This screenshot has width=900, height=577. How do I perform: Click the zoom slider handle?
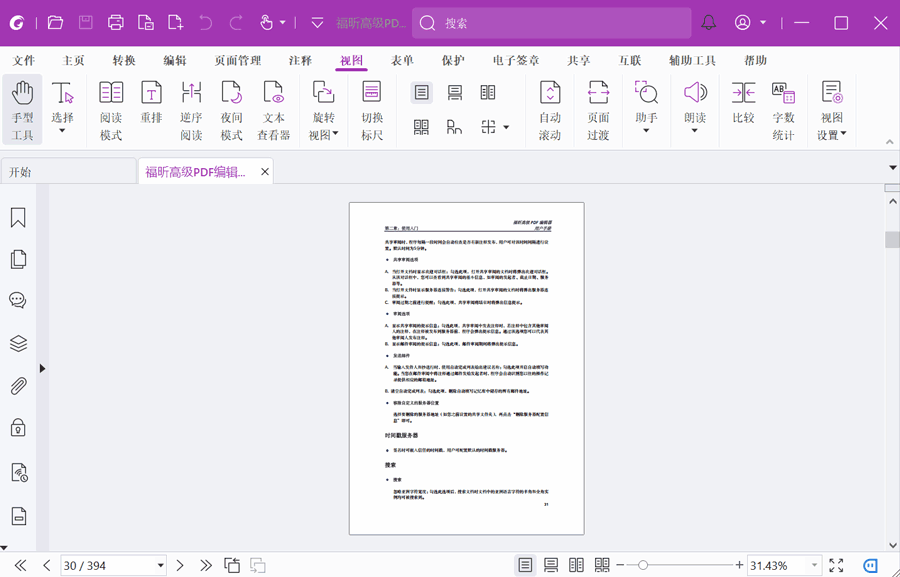pyautogui.click(x=643, y=566)
